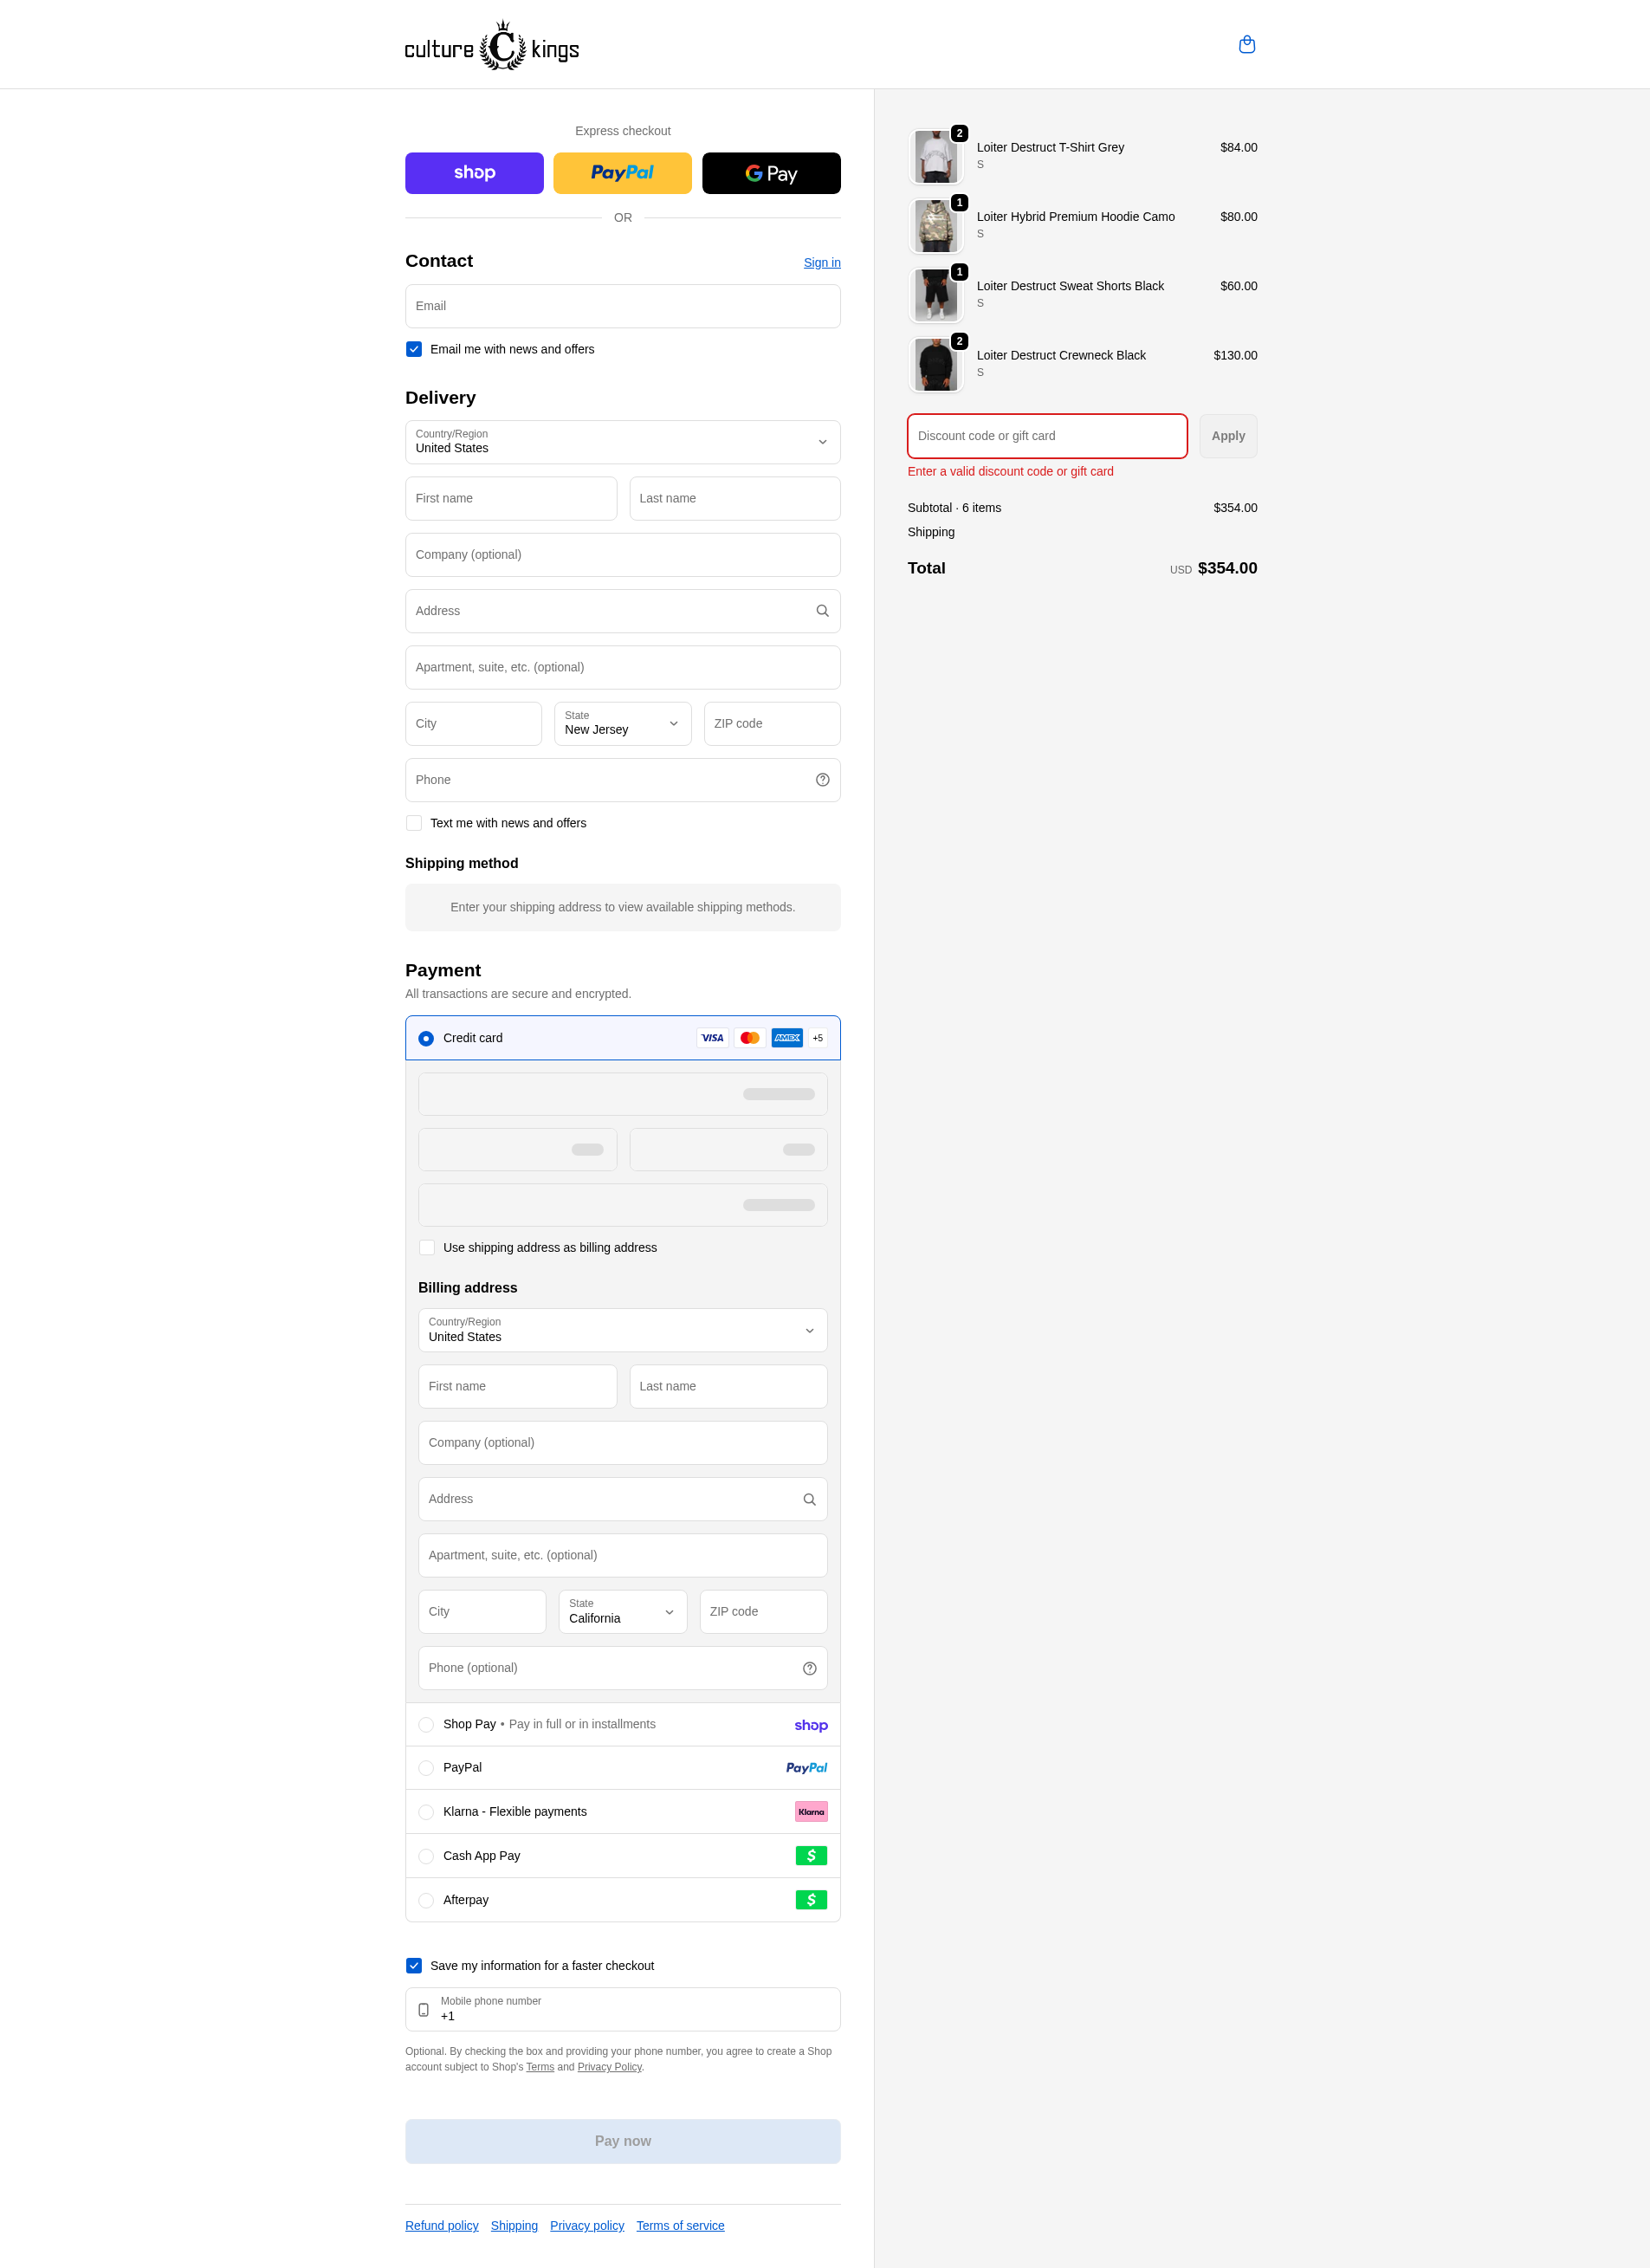Image resolution: width=1650 pixels, height=2268 pixels.
Task: Open the shopping bag cart icon
Action: tap(1246, 45)
